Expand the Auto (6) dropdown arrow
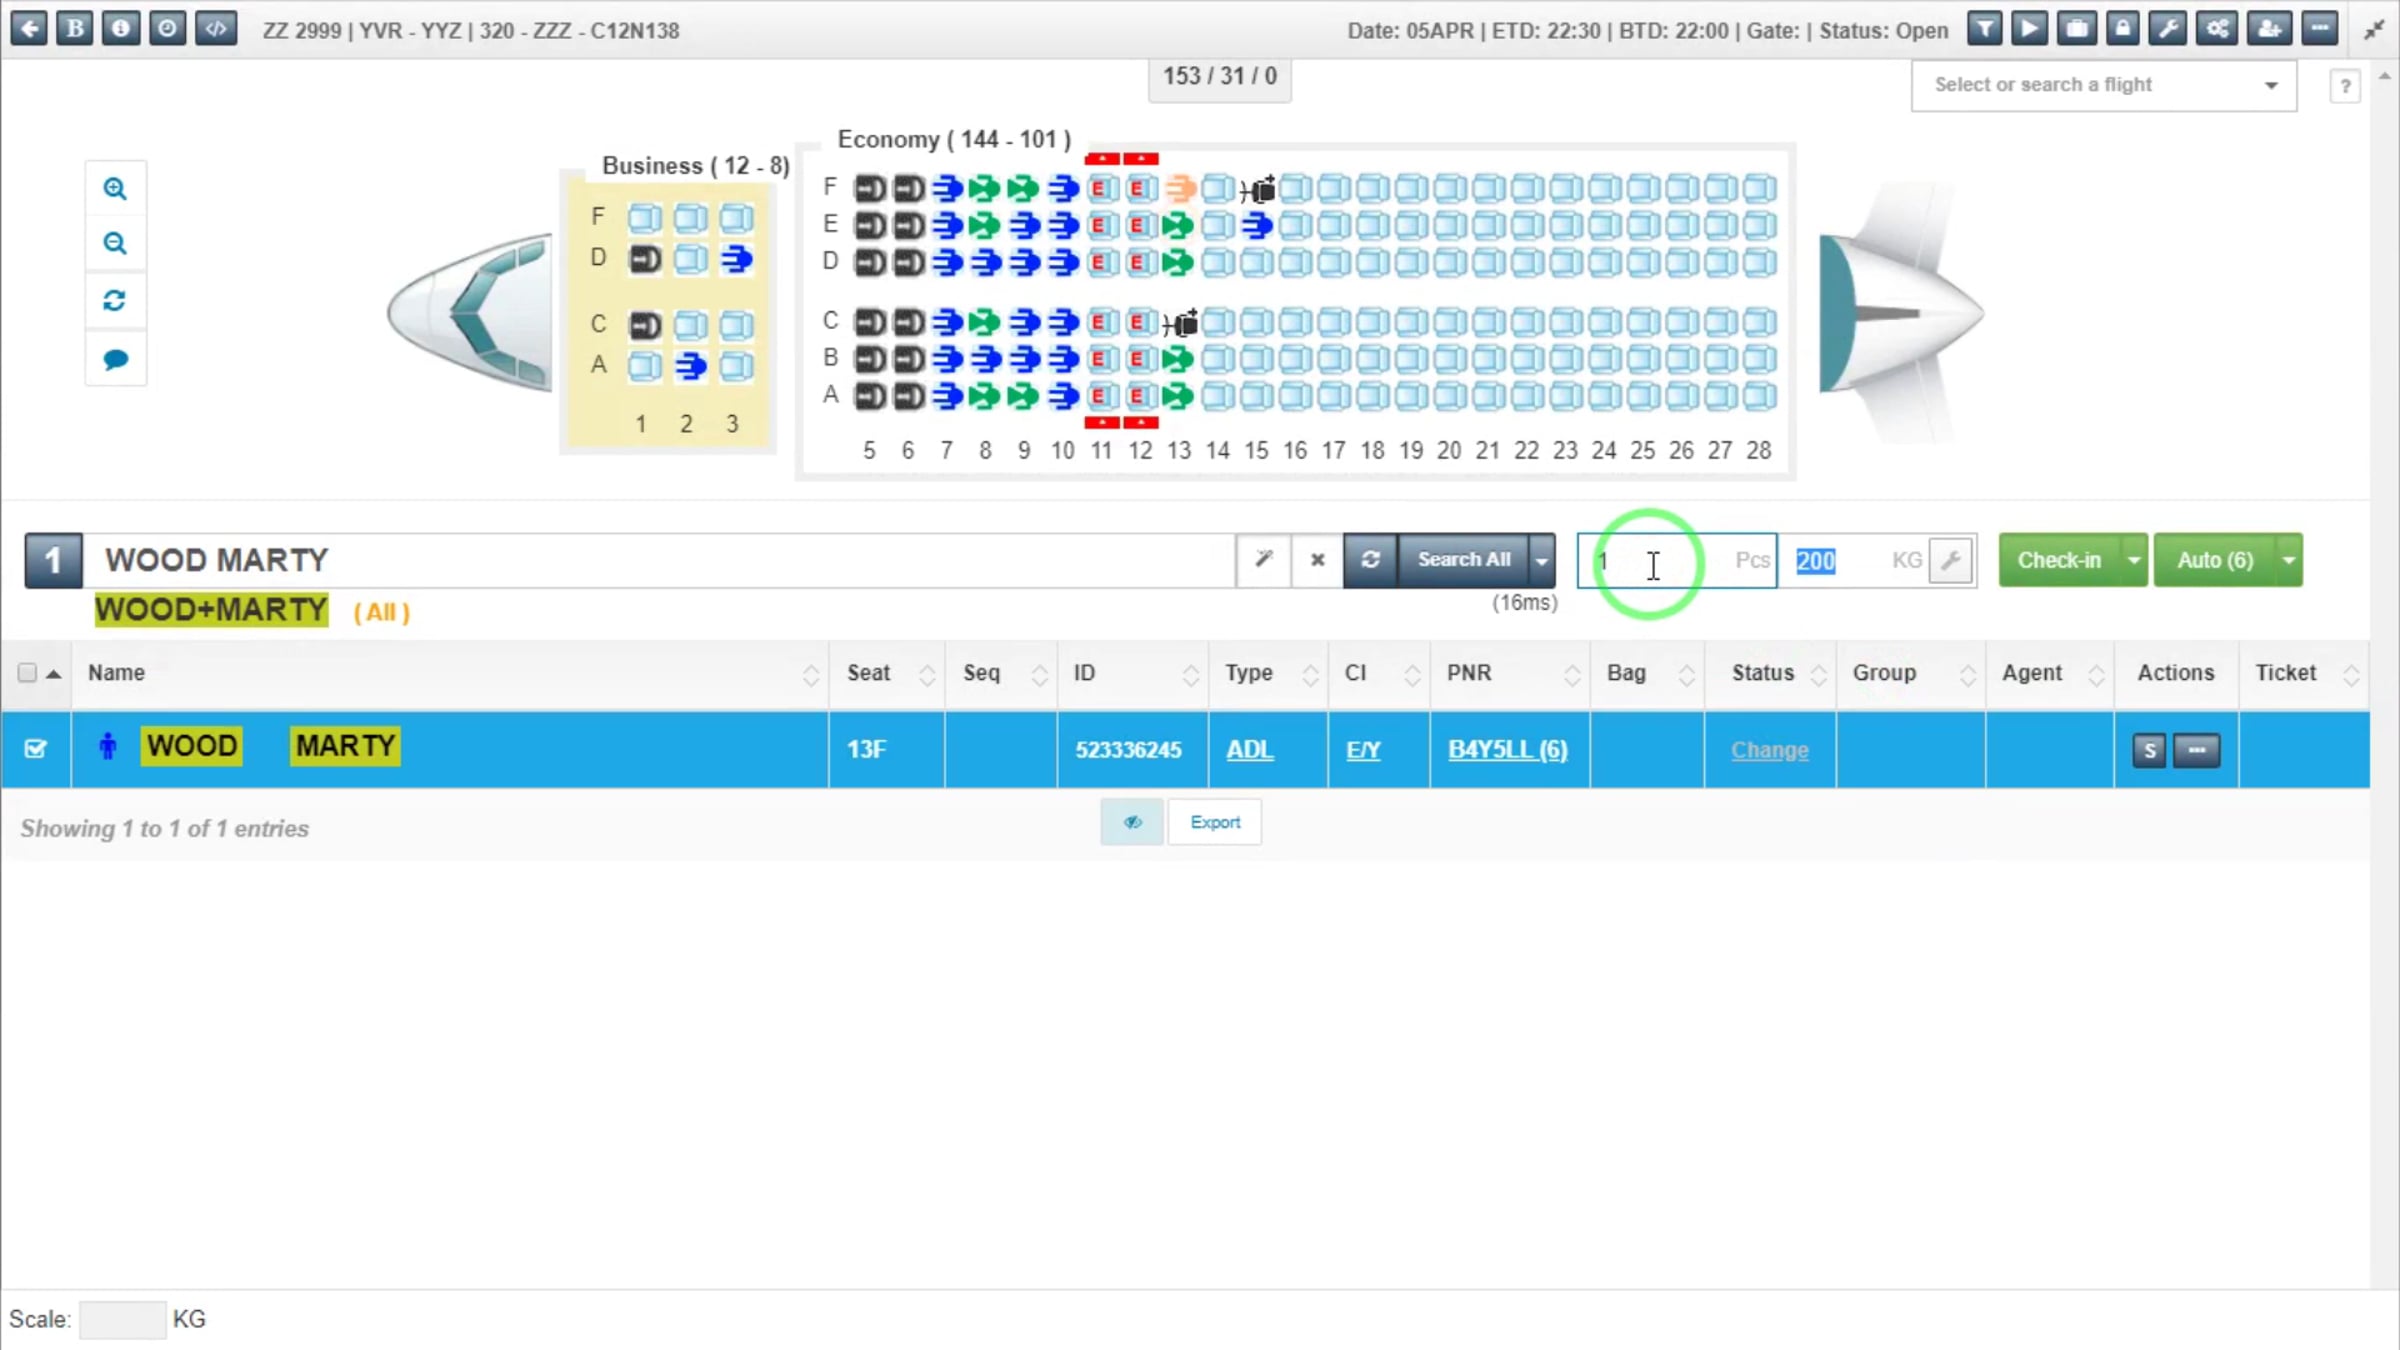The width and height of the screenshot is (2400, 1350). click(x=2288, y=560)
